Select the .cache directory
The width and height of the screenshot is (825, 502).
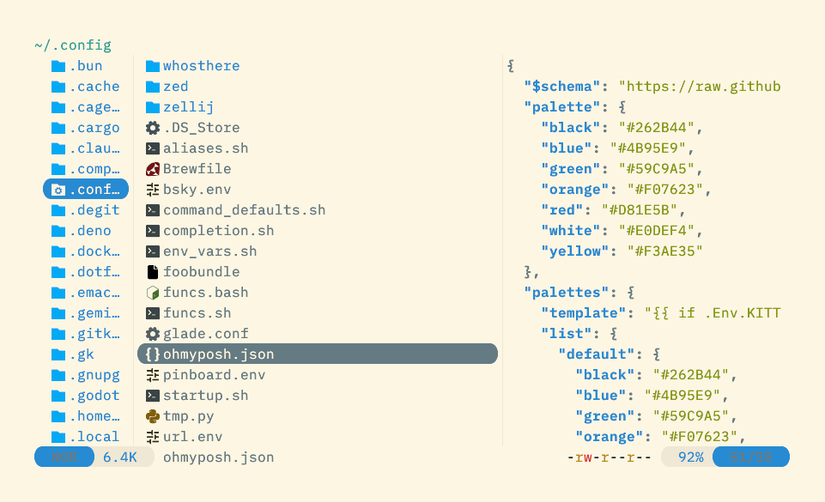click(x=86, y=86)
